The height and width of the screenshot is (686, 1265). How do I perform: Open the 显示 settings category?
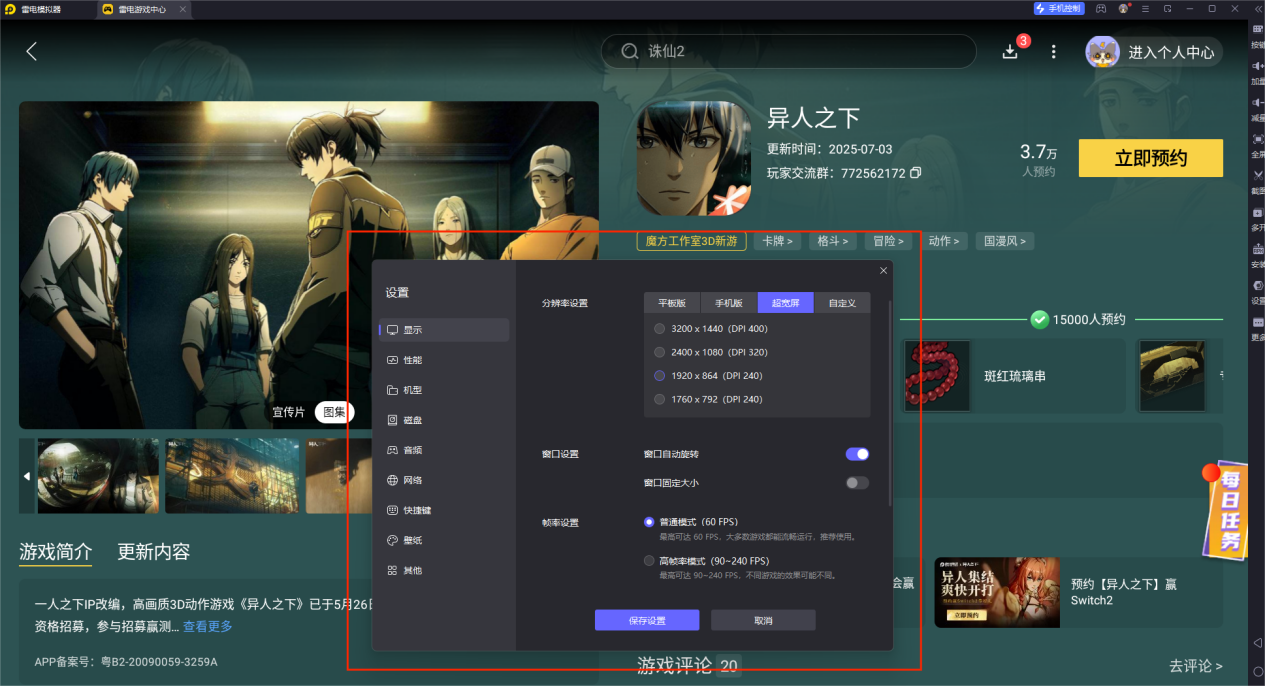(444, 330)
